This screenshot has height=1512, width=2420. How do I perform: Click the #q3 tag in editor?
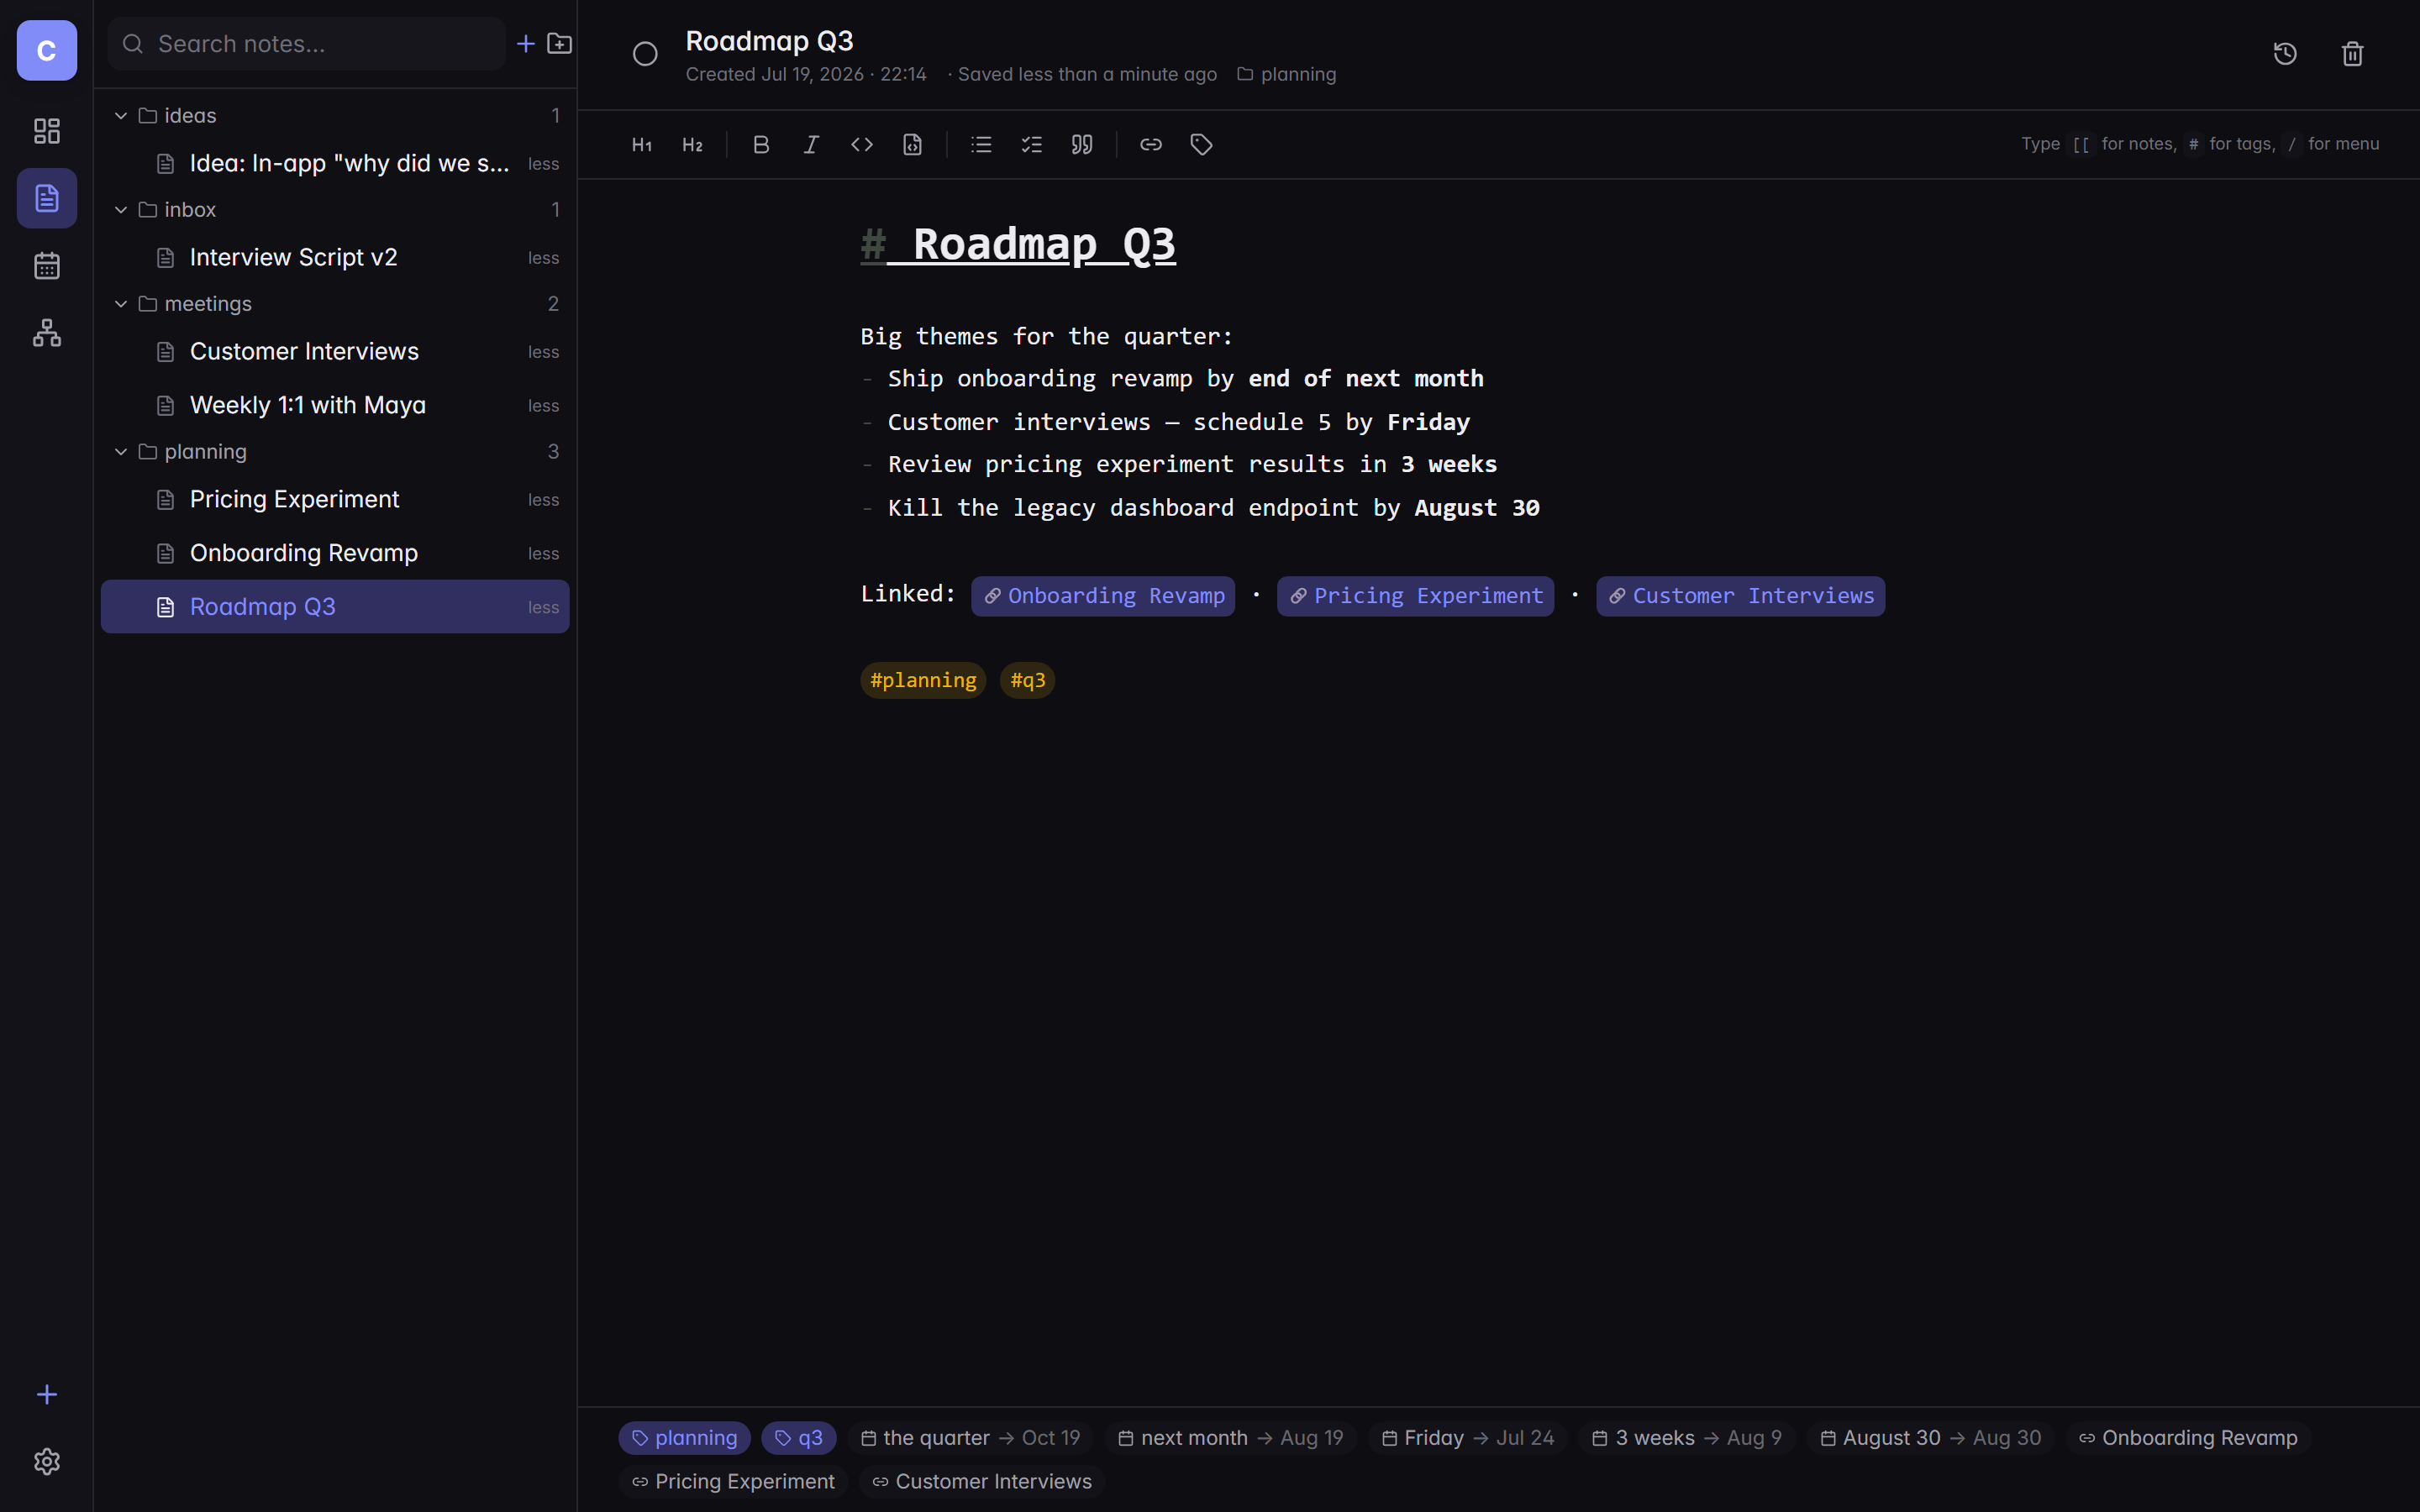tap(1027, 680)
